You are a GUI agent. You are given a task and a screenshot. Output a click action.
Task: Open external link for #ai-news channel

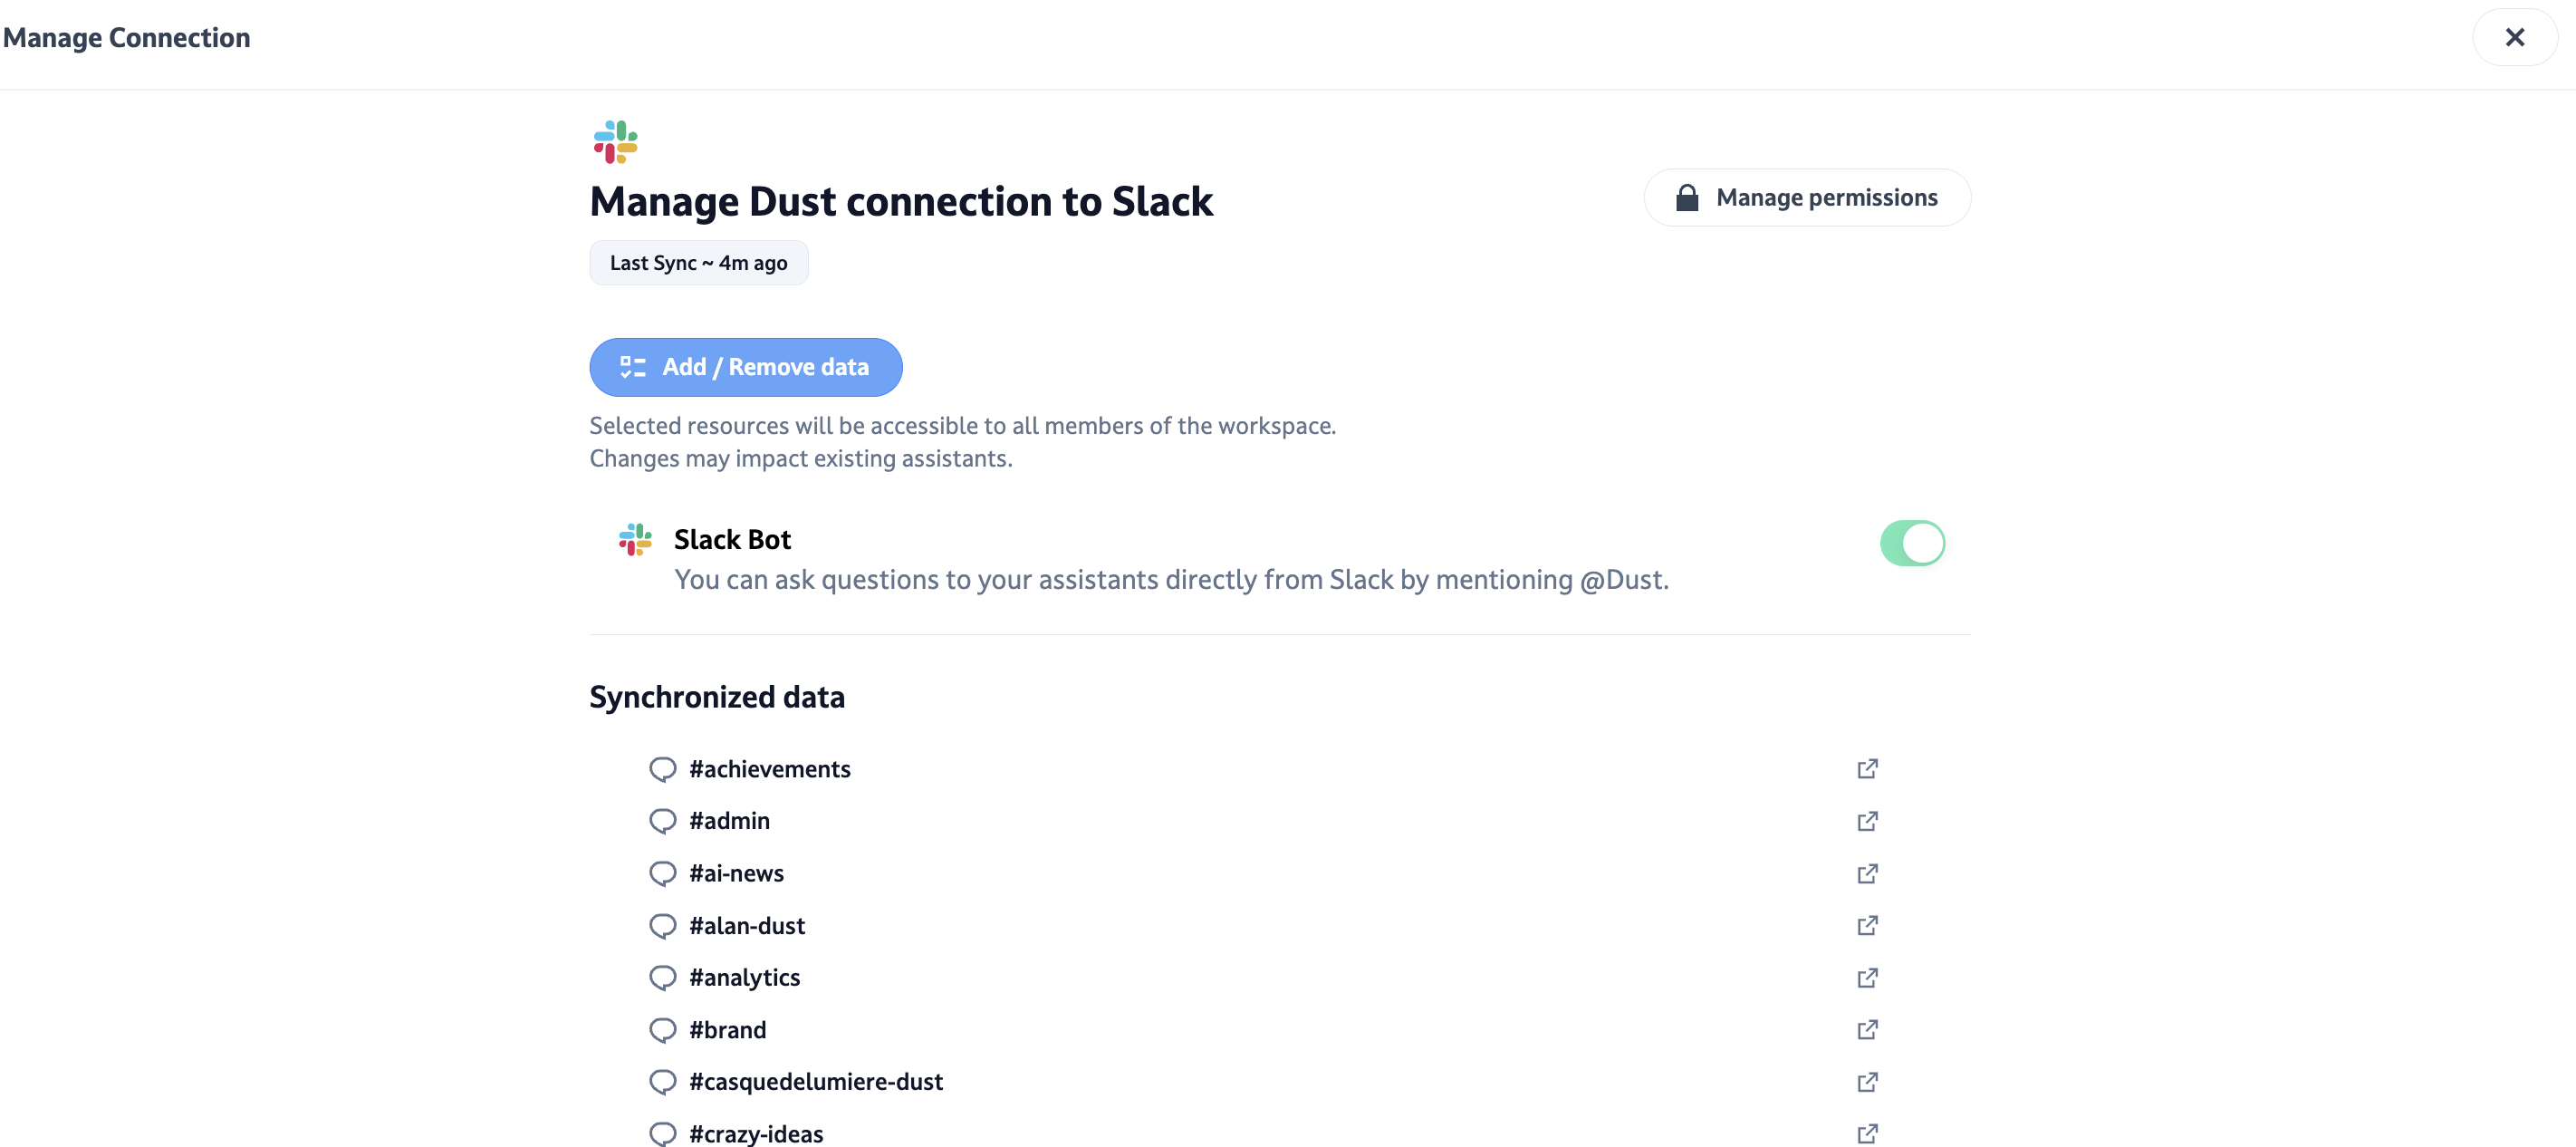point(1867,874)
